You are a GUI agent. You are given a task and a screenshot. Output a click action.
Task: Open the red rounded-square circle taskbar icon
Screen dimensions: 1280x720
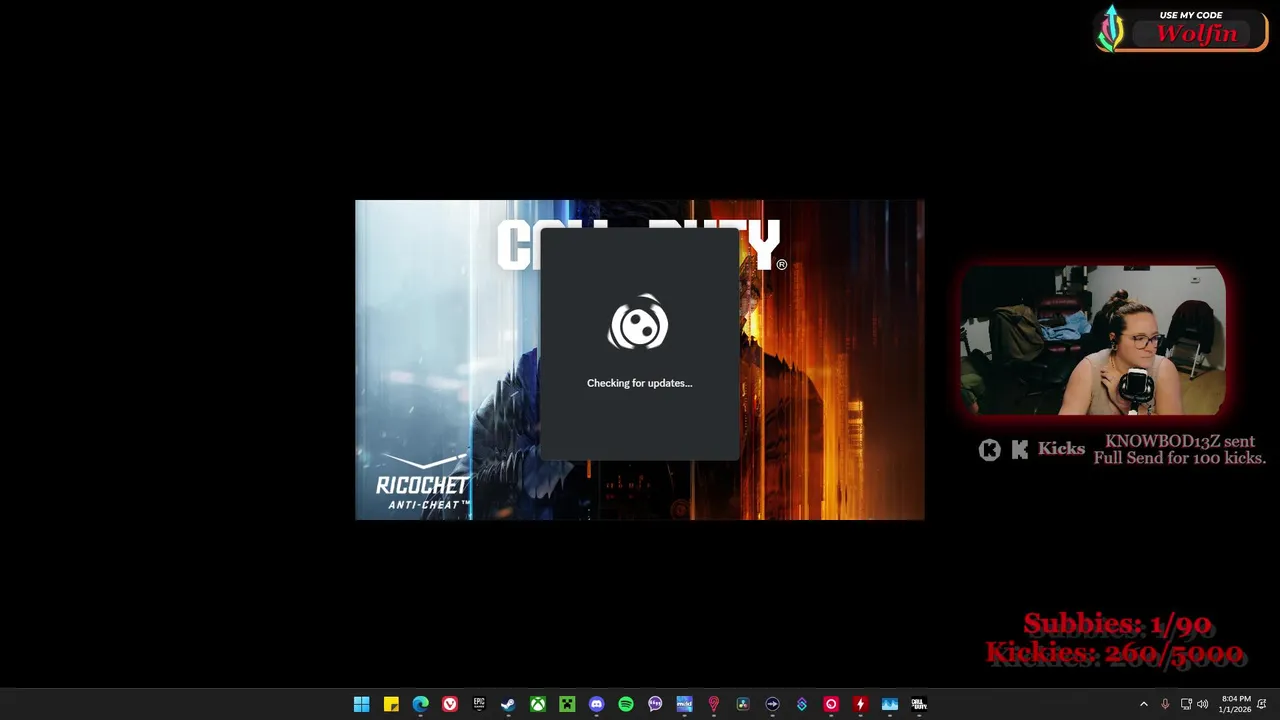831,704
